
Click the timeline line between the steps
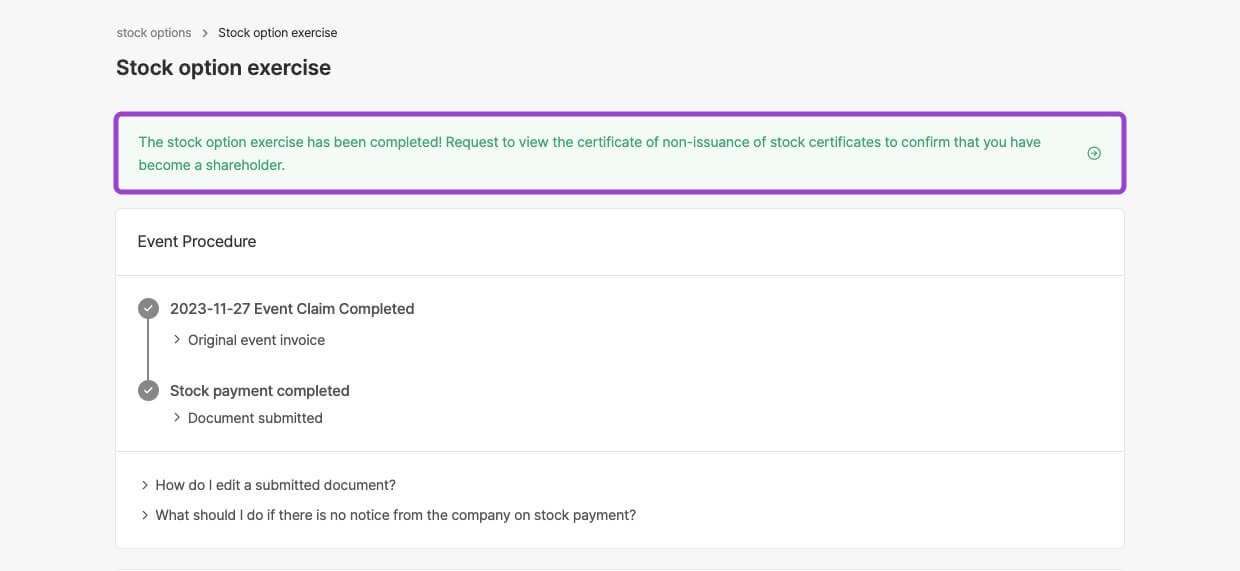tap(148, 349)
